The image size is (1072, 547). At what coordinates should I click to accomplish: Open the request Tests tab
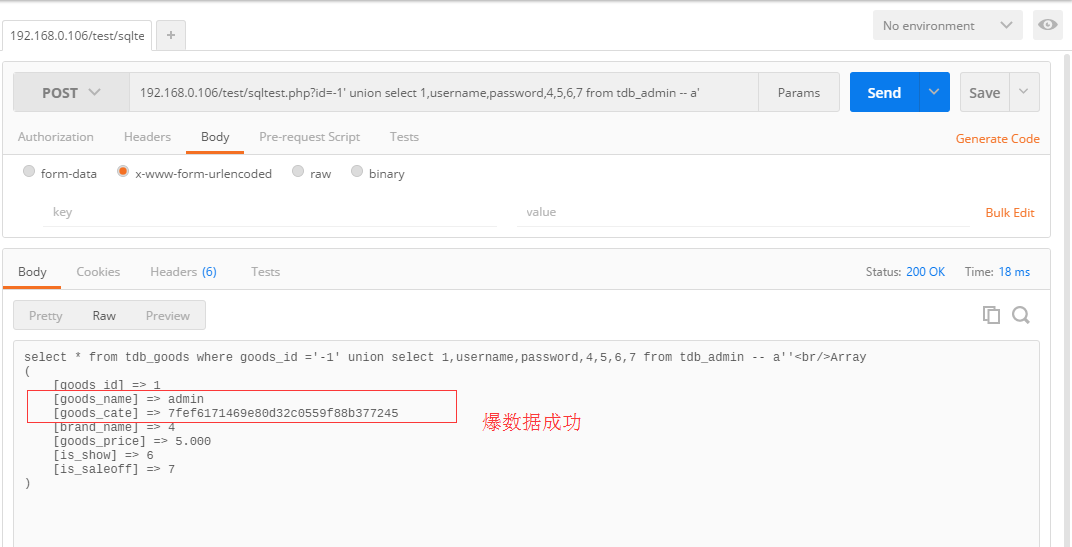click(x=404, y=137)
